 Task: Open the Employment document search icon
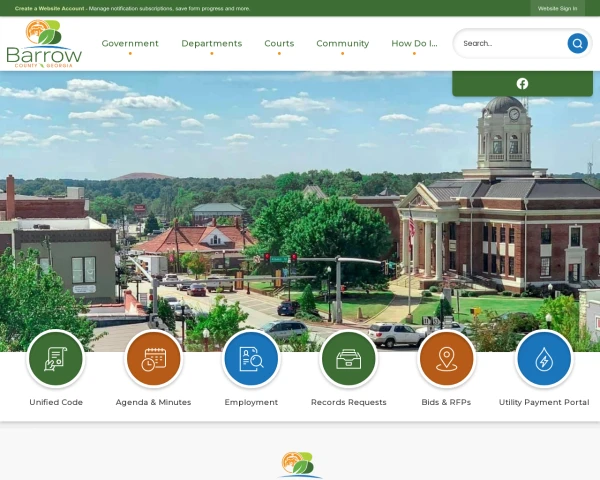[251, 359]
